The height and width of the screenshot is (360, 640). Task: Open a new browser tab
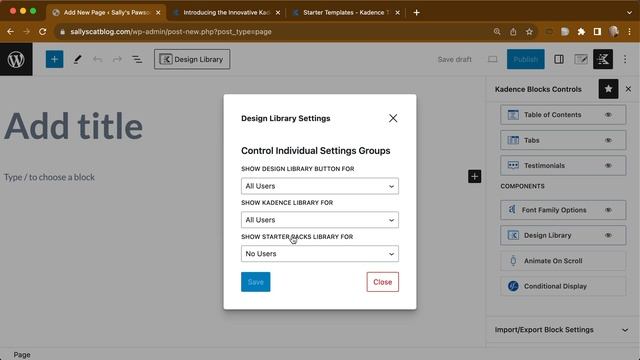[416, 13]
